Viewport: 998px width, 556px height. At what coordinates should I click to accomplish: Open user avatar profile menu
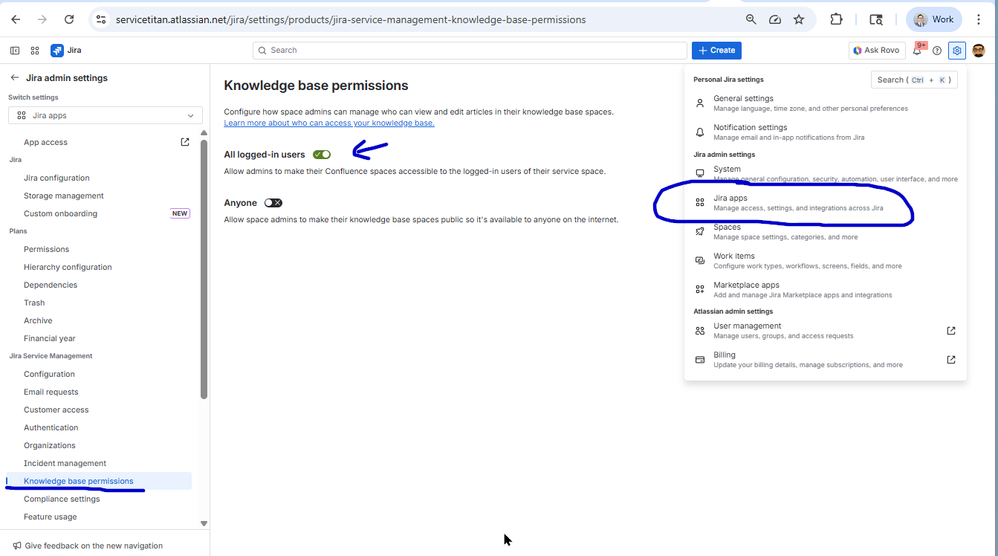pos(979,50)
